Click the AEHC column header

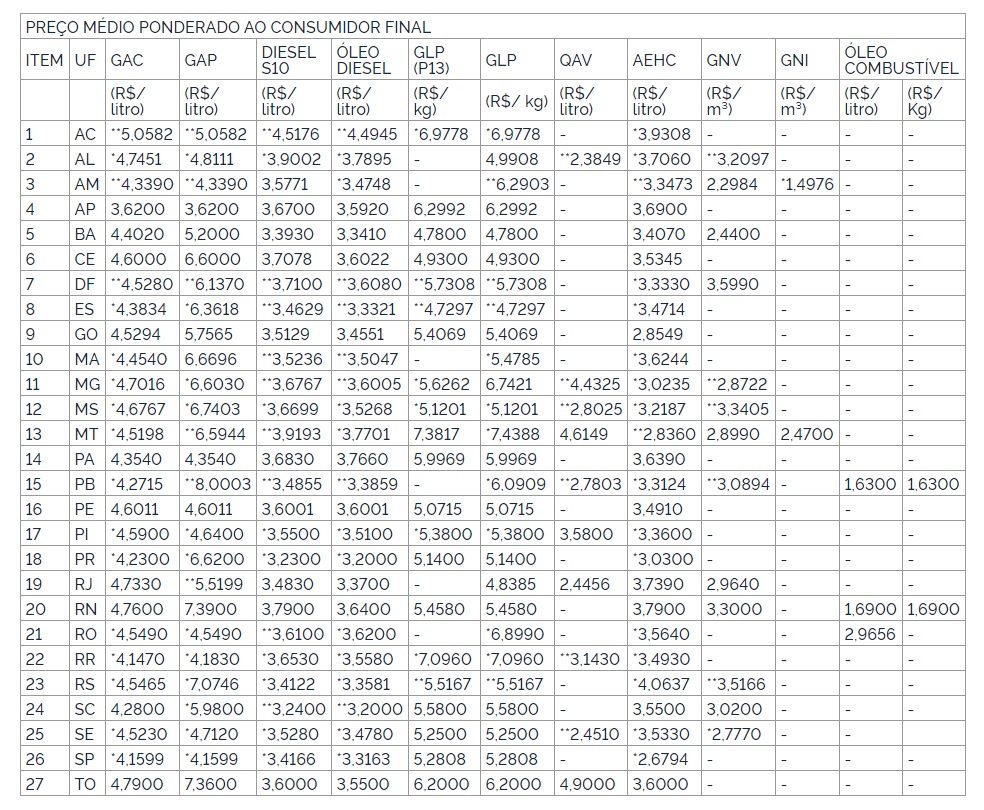[654, 60]
